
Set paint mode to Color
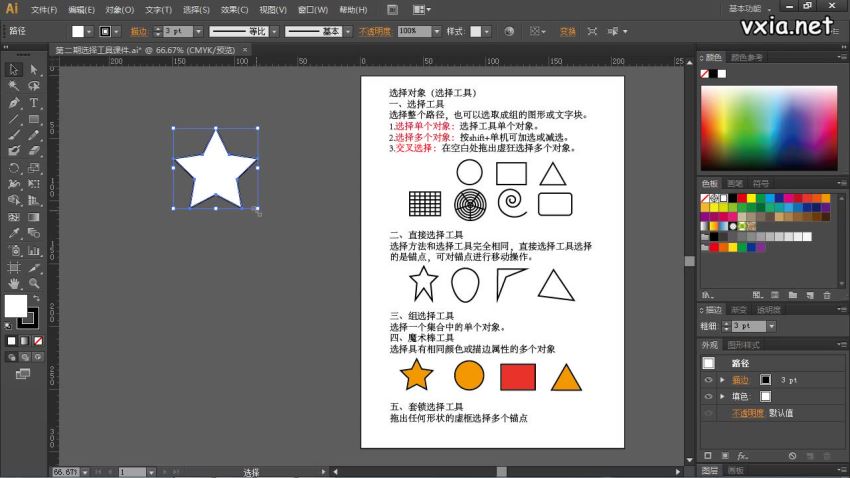pyautogui.click(x=11, y=341)
